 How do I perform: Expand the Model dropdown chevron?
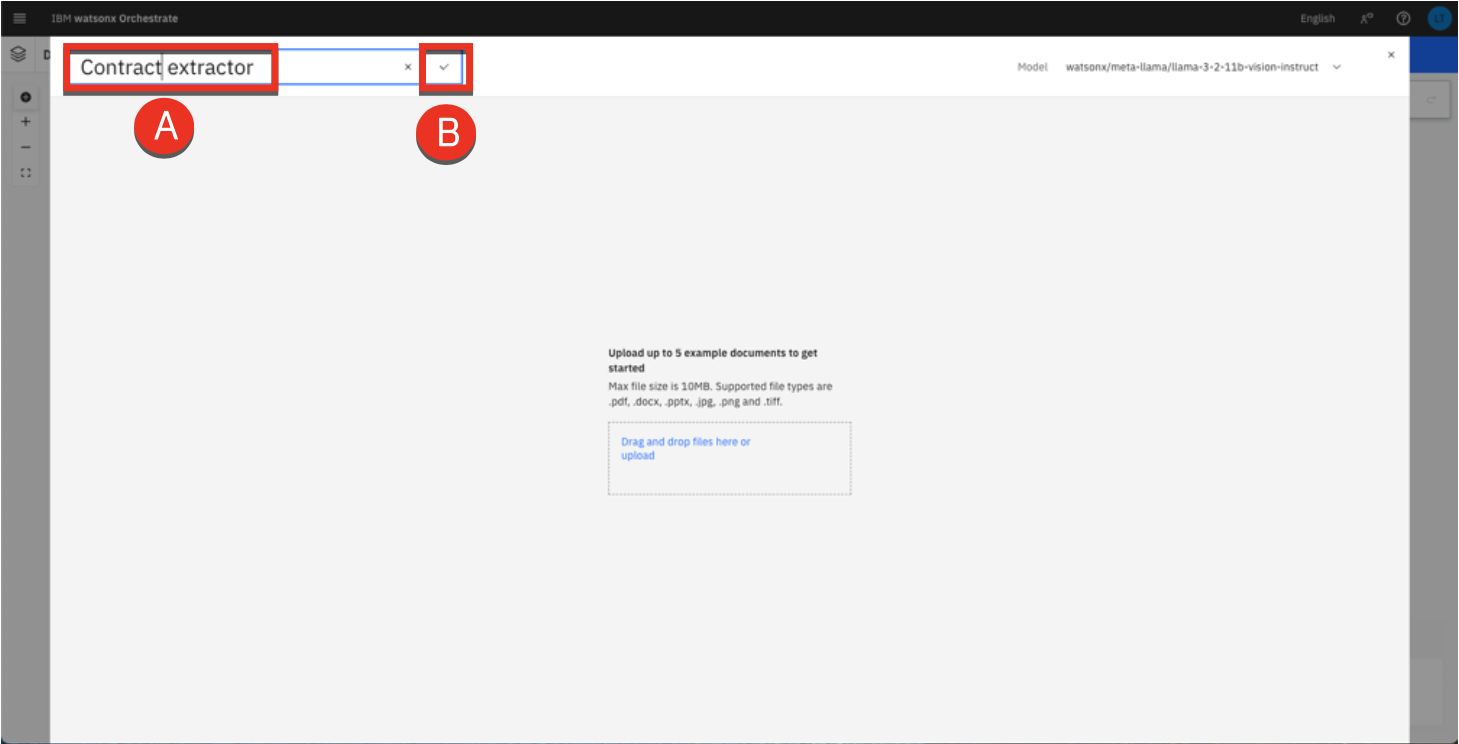click(1337, 67)
